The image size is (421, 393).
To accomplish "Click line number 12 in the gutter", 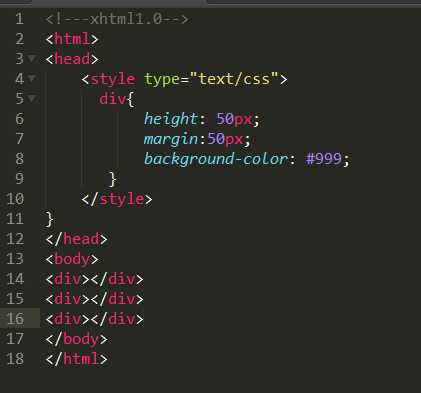I will (x=15, y=239).
